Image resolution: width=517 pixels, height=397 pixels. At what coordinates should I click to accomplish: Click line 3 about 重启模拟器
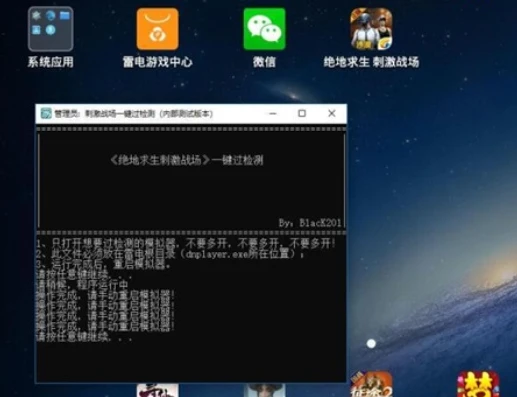click(x=104, y=265)
